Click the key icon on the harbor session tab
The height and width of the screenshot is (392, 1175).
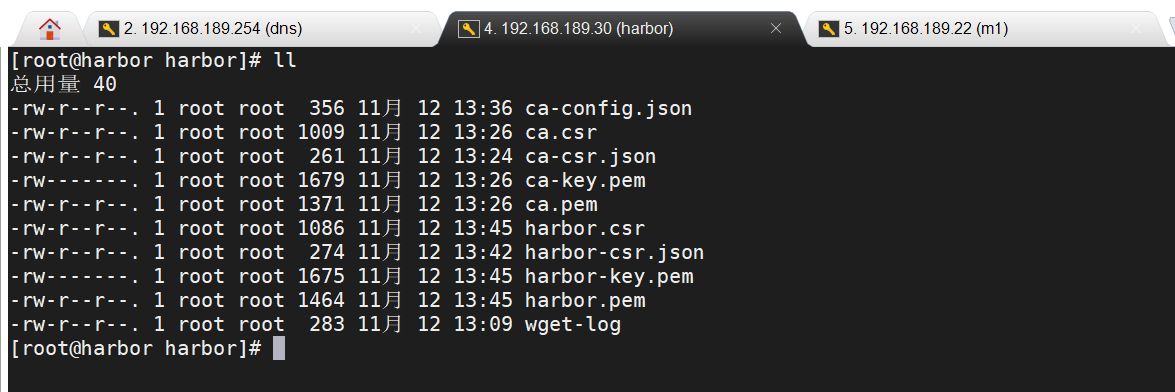[x=469, y=29]
